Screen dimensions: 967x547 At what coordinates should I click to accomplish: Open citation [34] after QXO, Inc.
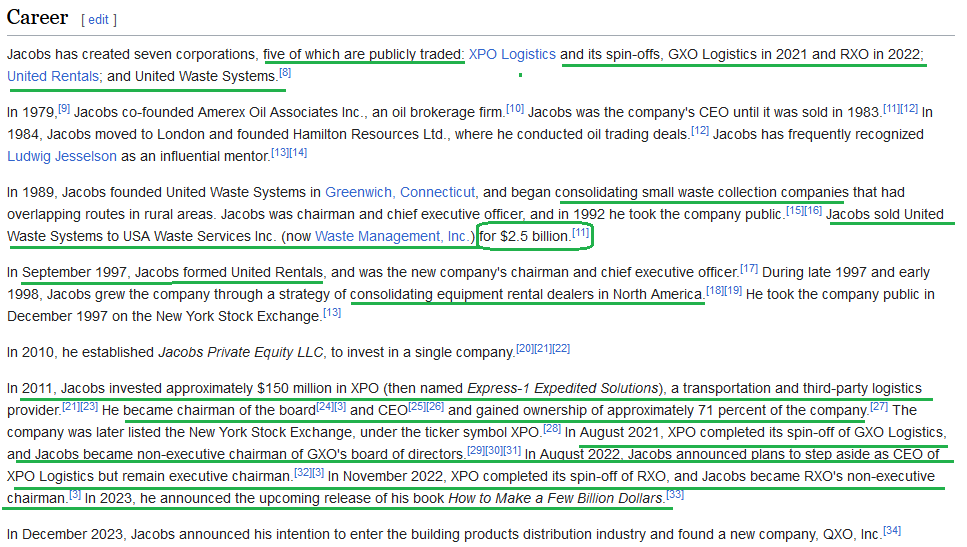892,530
